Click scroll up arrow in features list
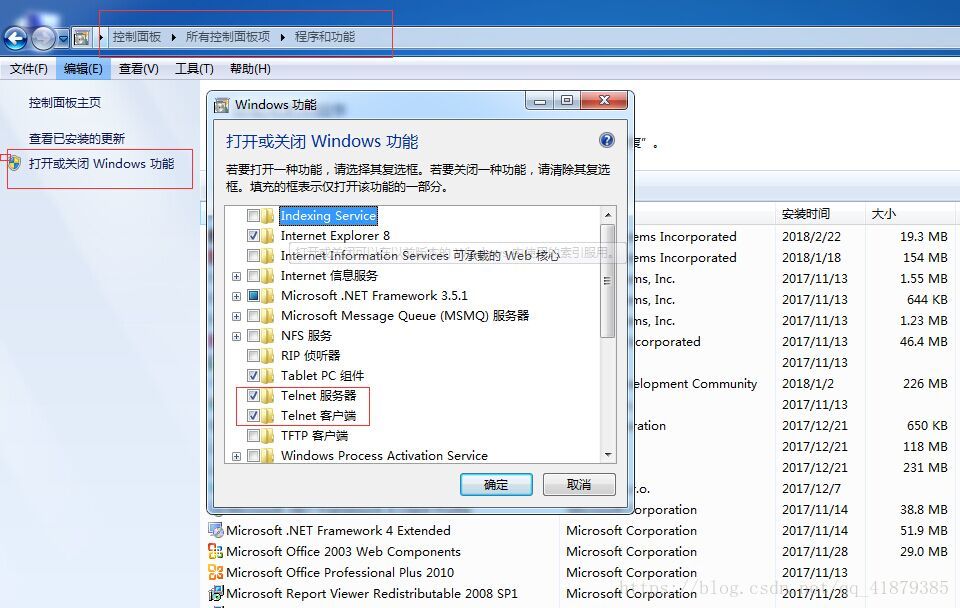The width and height of the screenshot is (960, 608). tap(608, 214)
